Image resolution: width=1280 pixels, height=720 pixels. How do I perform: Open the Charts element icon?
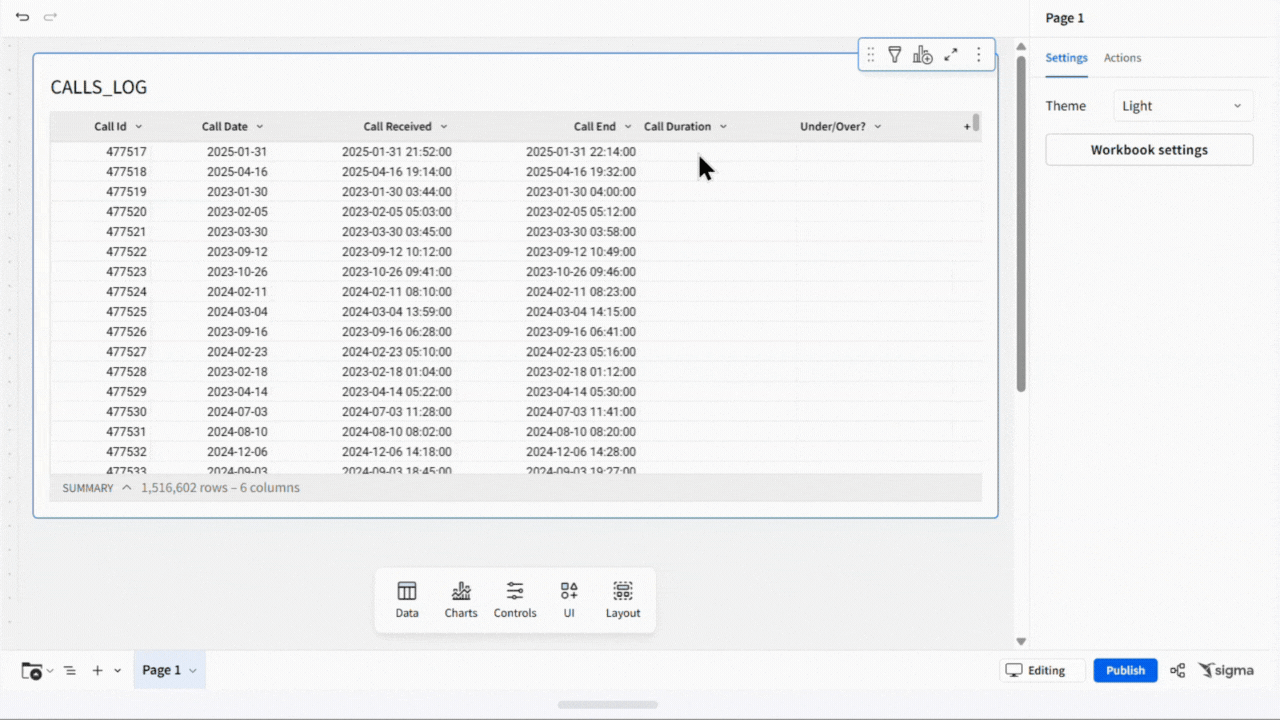tap(461, 600)
